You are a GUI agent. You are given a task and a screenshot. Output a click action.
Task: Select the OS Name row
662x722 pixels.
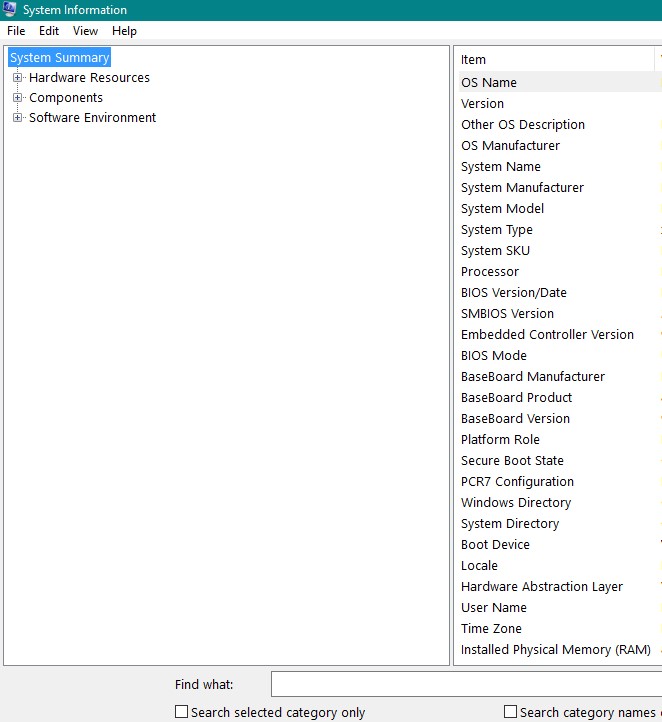point(560,82)
